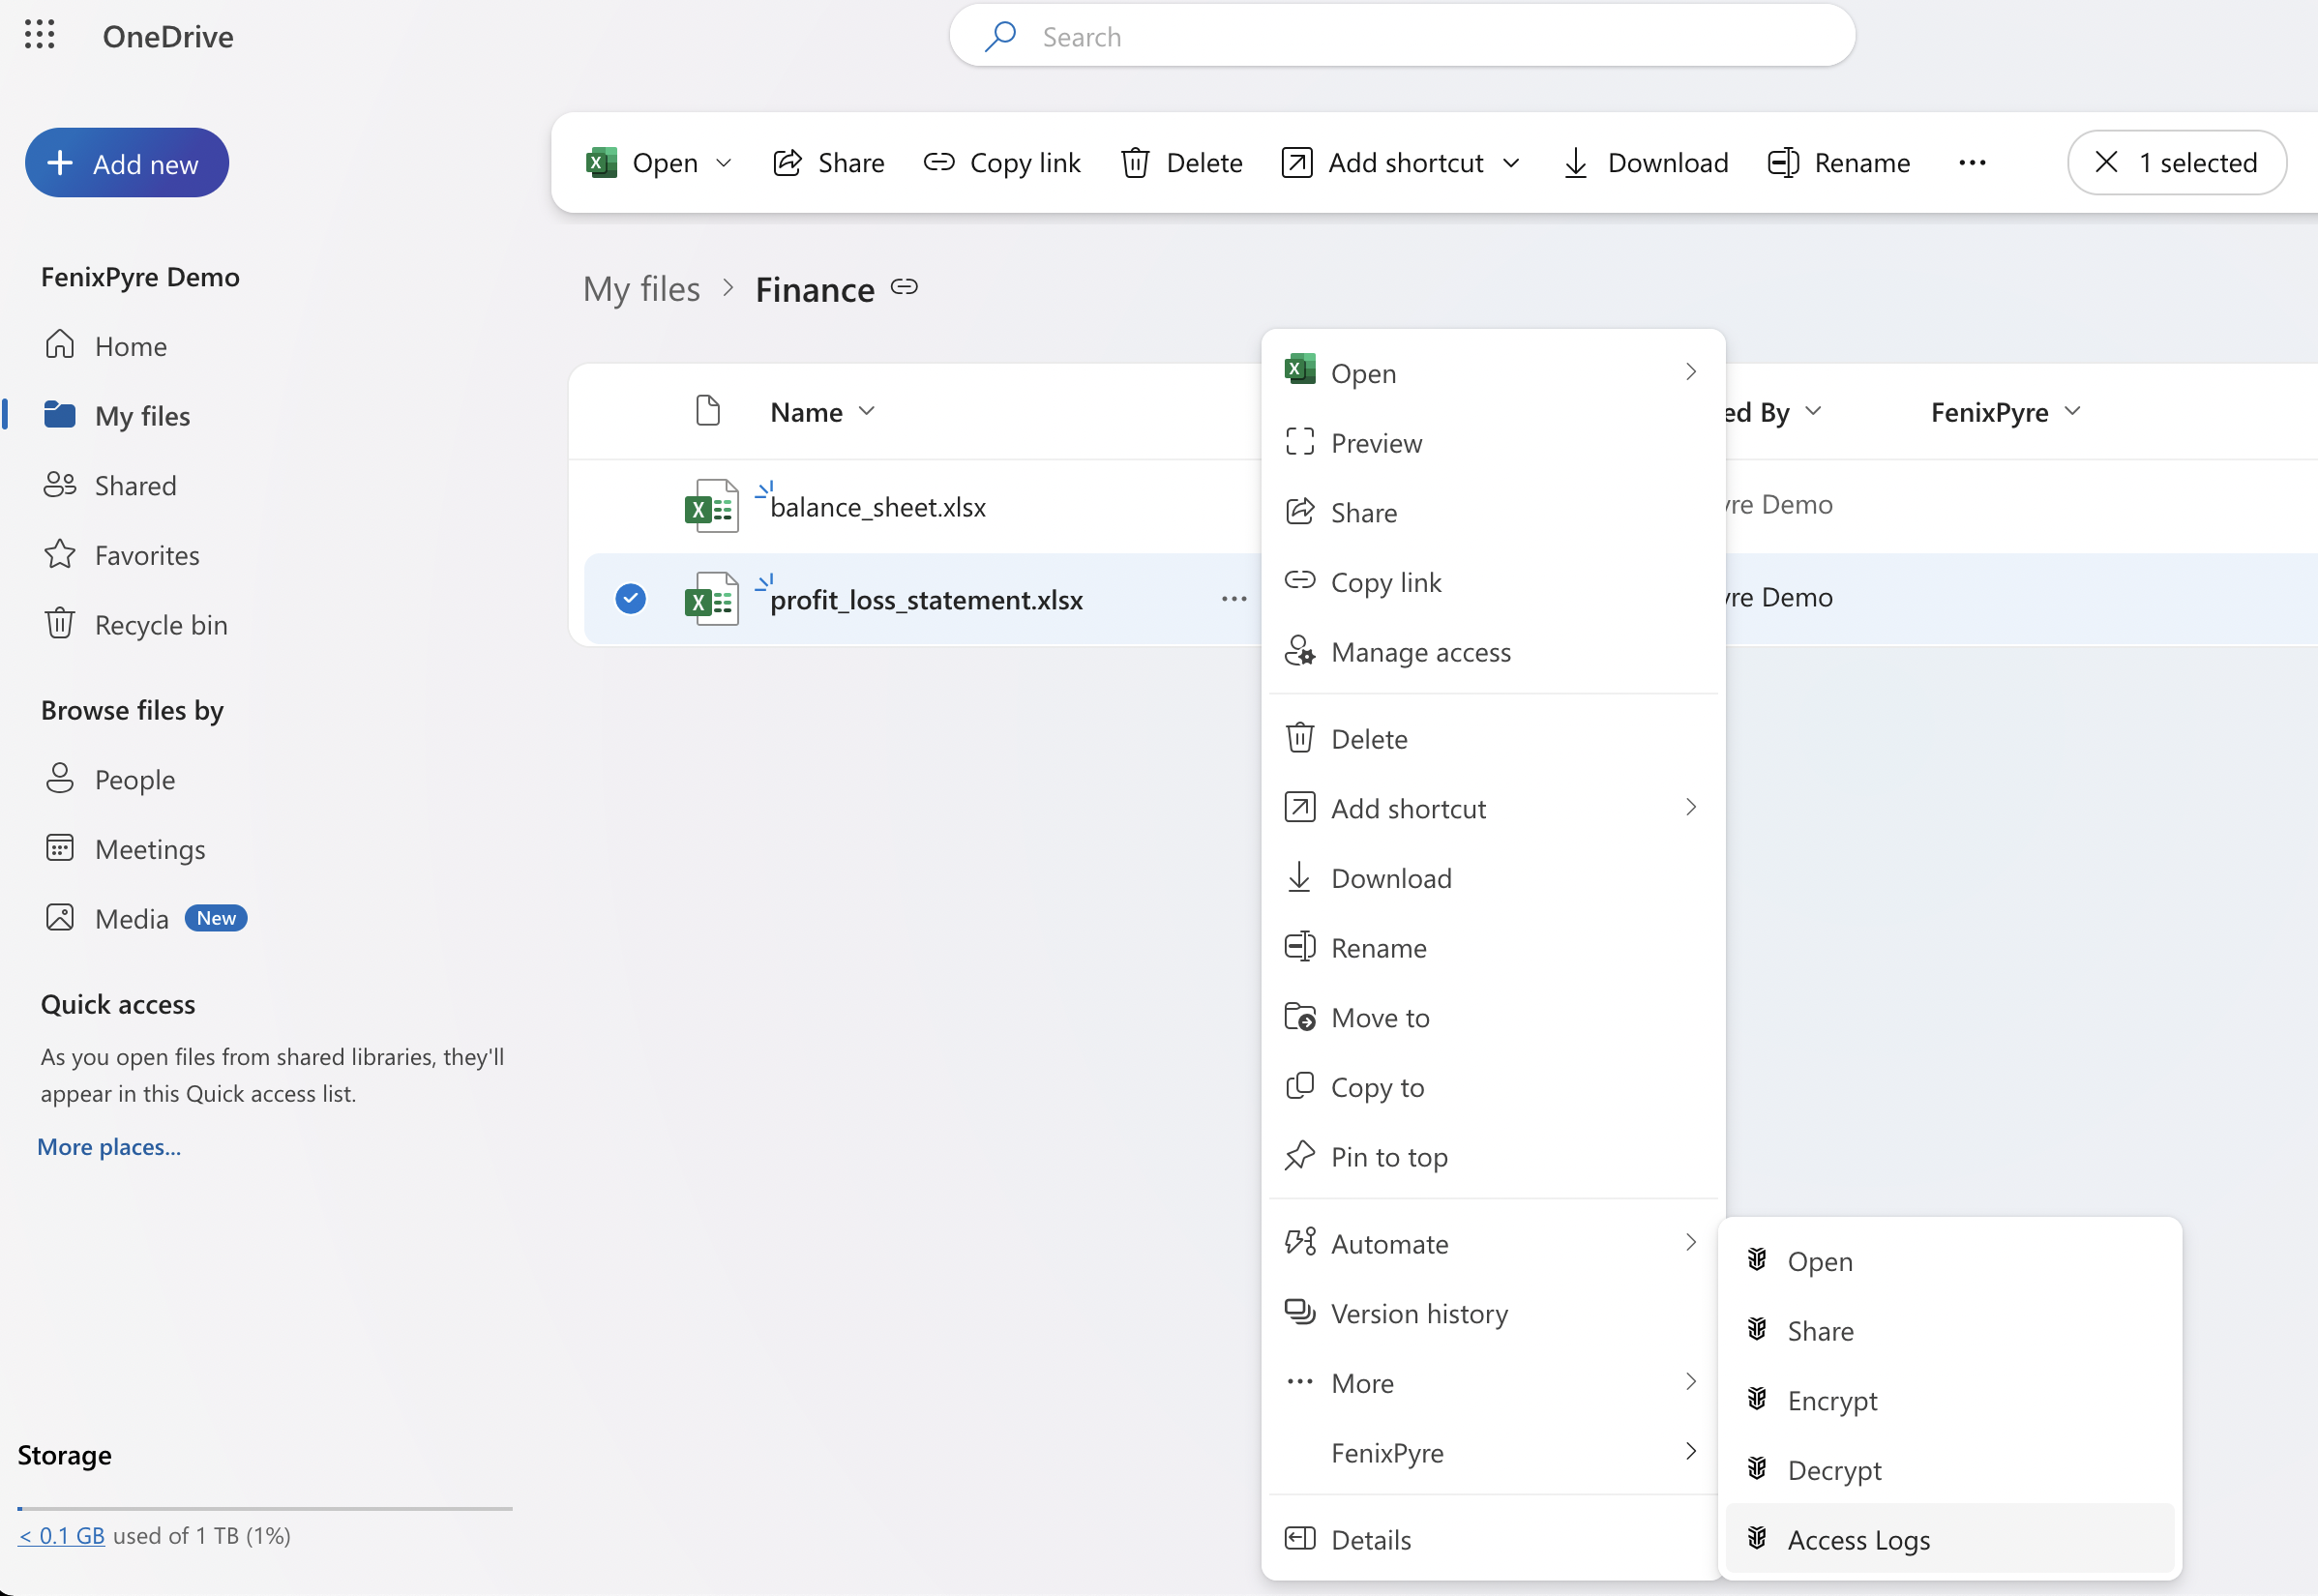Click the toolbar Share icon
Screen dimensions: 2318x1596
pyautogui.click(x=788, y=162)
